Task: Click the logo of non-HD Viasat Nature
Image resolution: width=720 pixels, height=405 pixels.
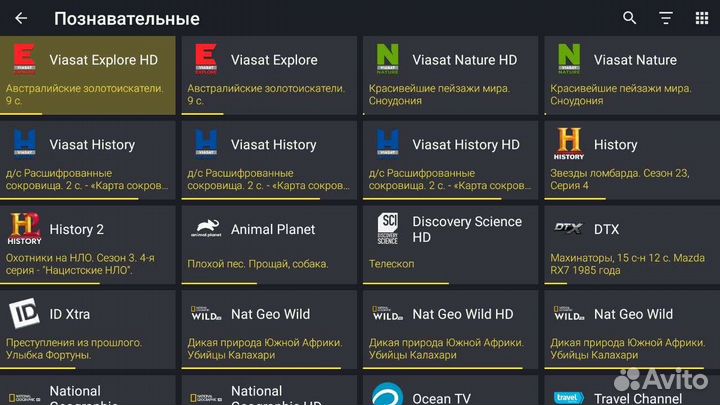Action: coord(569,59)
